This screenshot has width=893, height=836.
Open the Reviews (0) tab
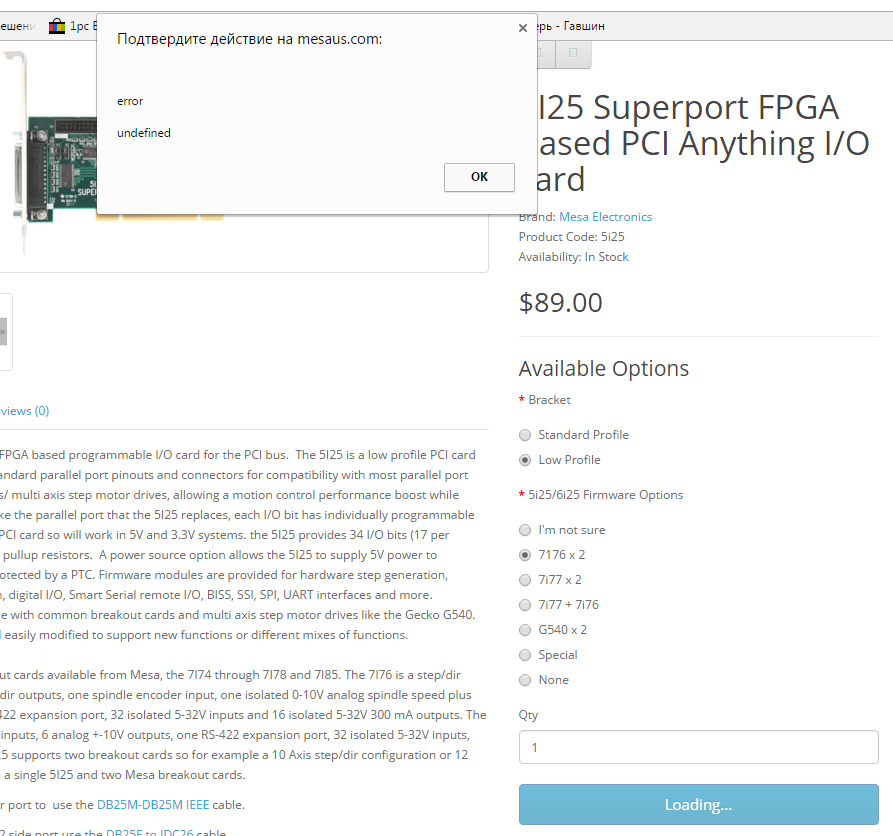[x=24, y=411]
